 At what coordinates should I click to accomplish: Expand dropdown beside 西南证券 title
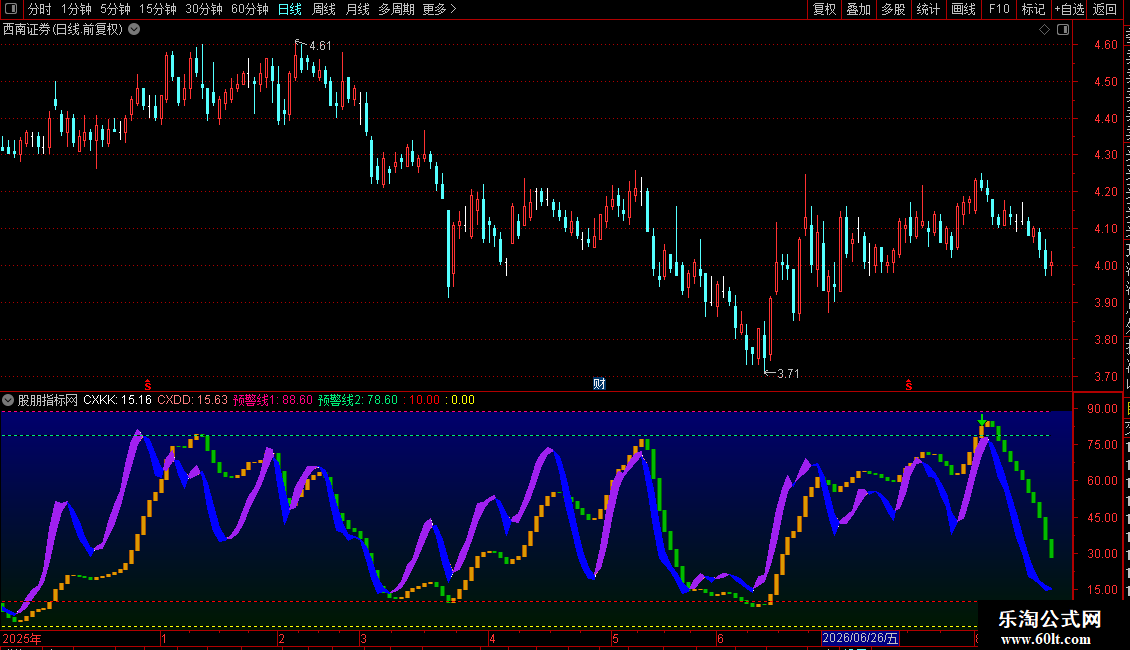click(134, 30)
